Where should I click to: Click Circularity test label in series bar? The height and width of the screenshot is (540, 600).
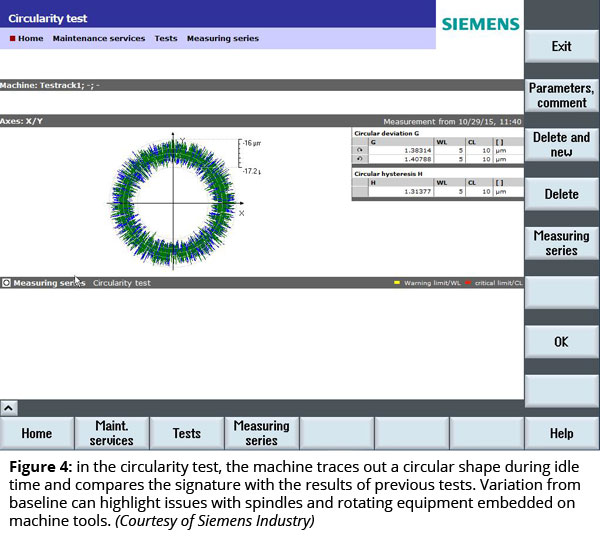[122, 283]
